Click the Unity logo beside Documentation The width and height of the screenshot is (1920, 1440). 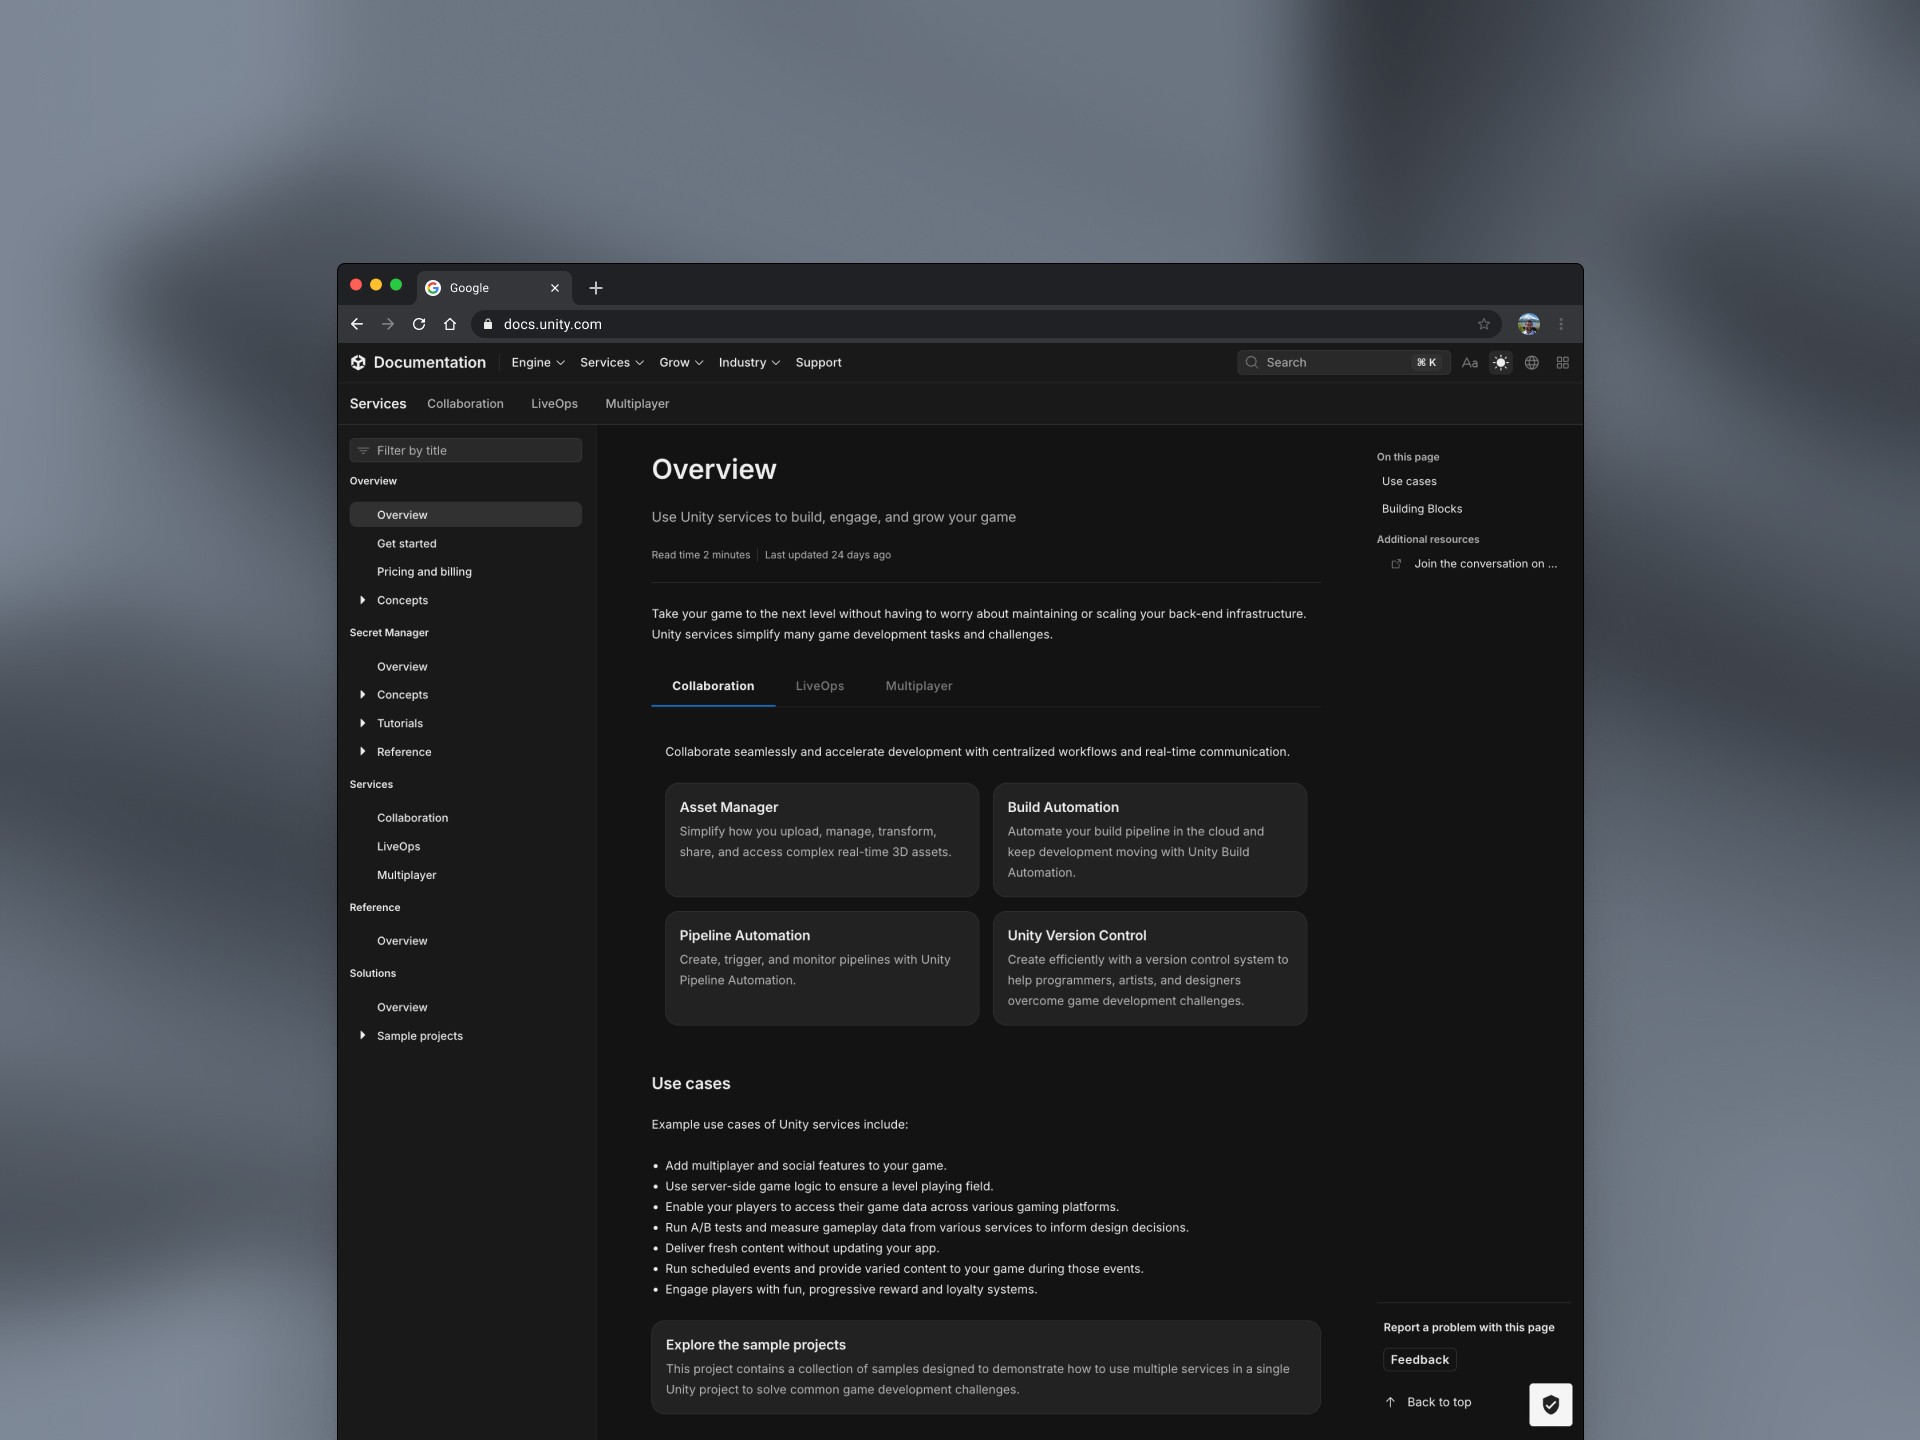click(358, 363)
